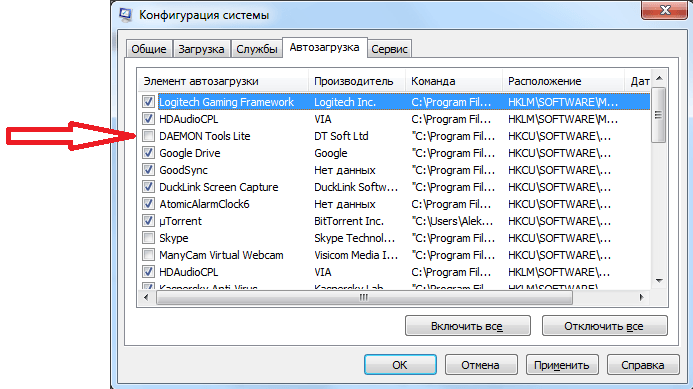Viewport: 693px width, 389px height.
Task: Disable DuckLink Screen Capture checkbox
Action: click(x=148, y=187)
